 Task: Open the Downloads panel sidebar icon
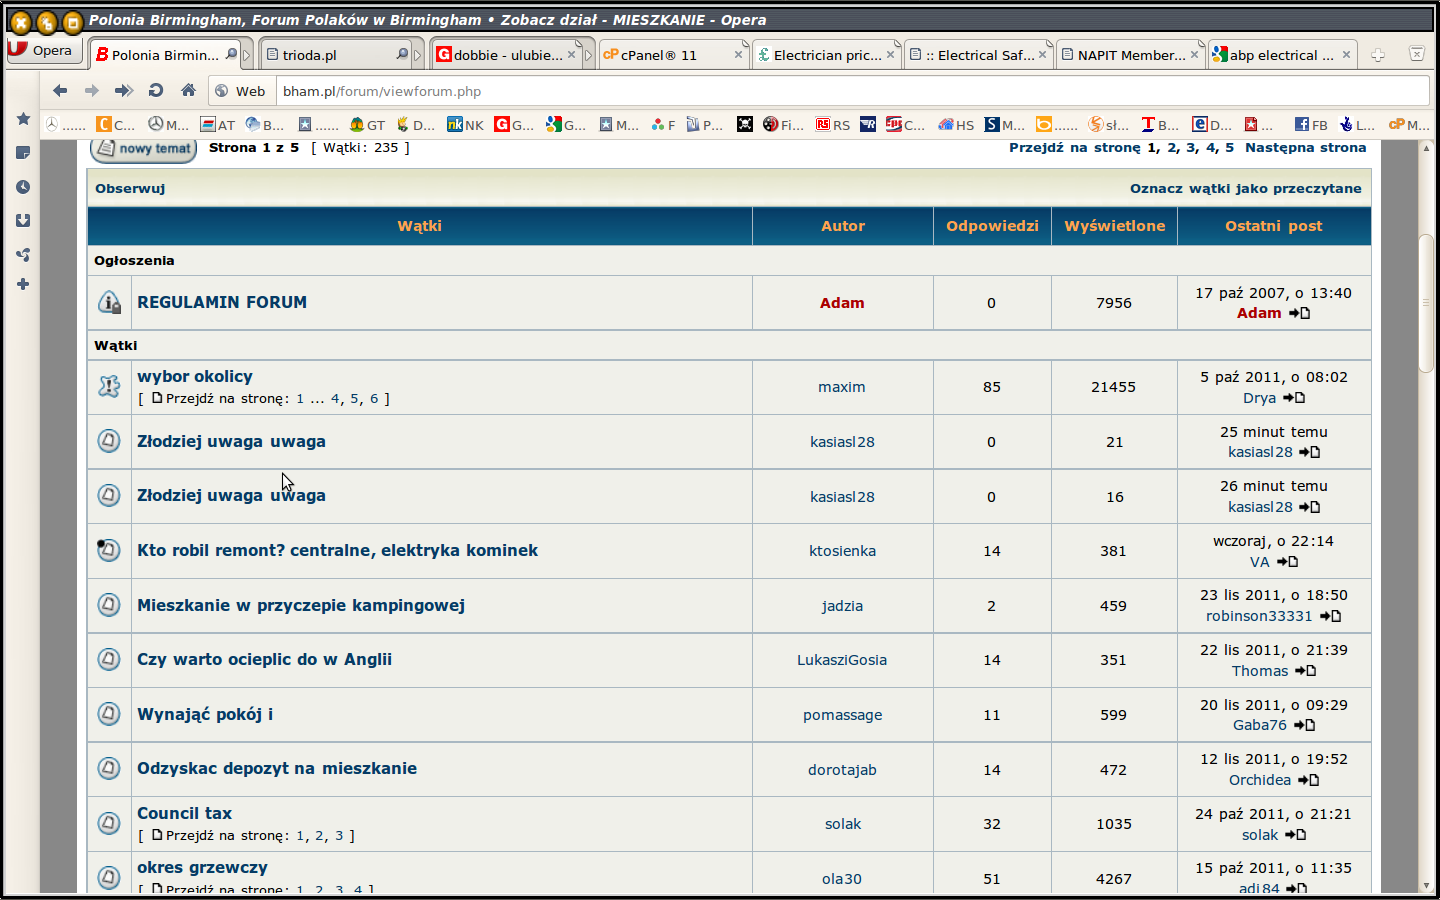(x=23, y=221)
